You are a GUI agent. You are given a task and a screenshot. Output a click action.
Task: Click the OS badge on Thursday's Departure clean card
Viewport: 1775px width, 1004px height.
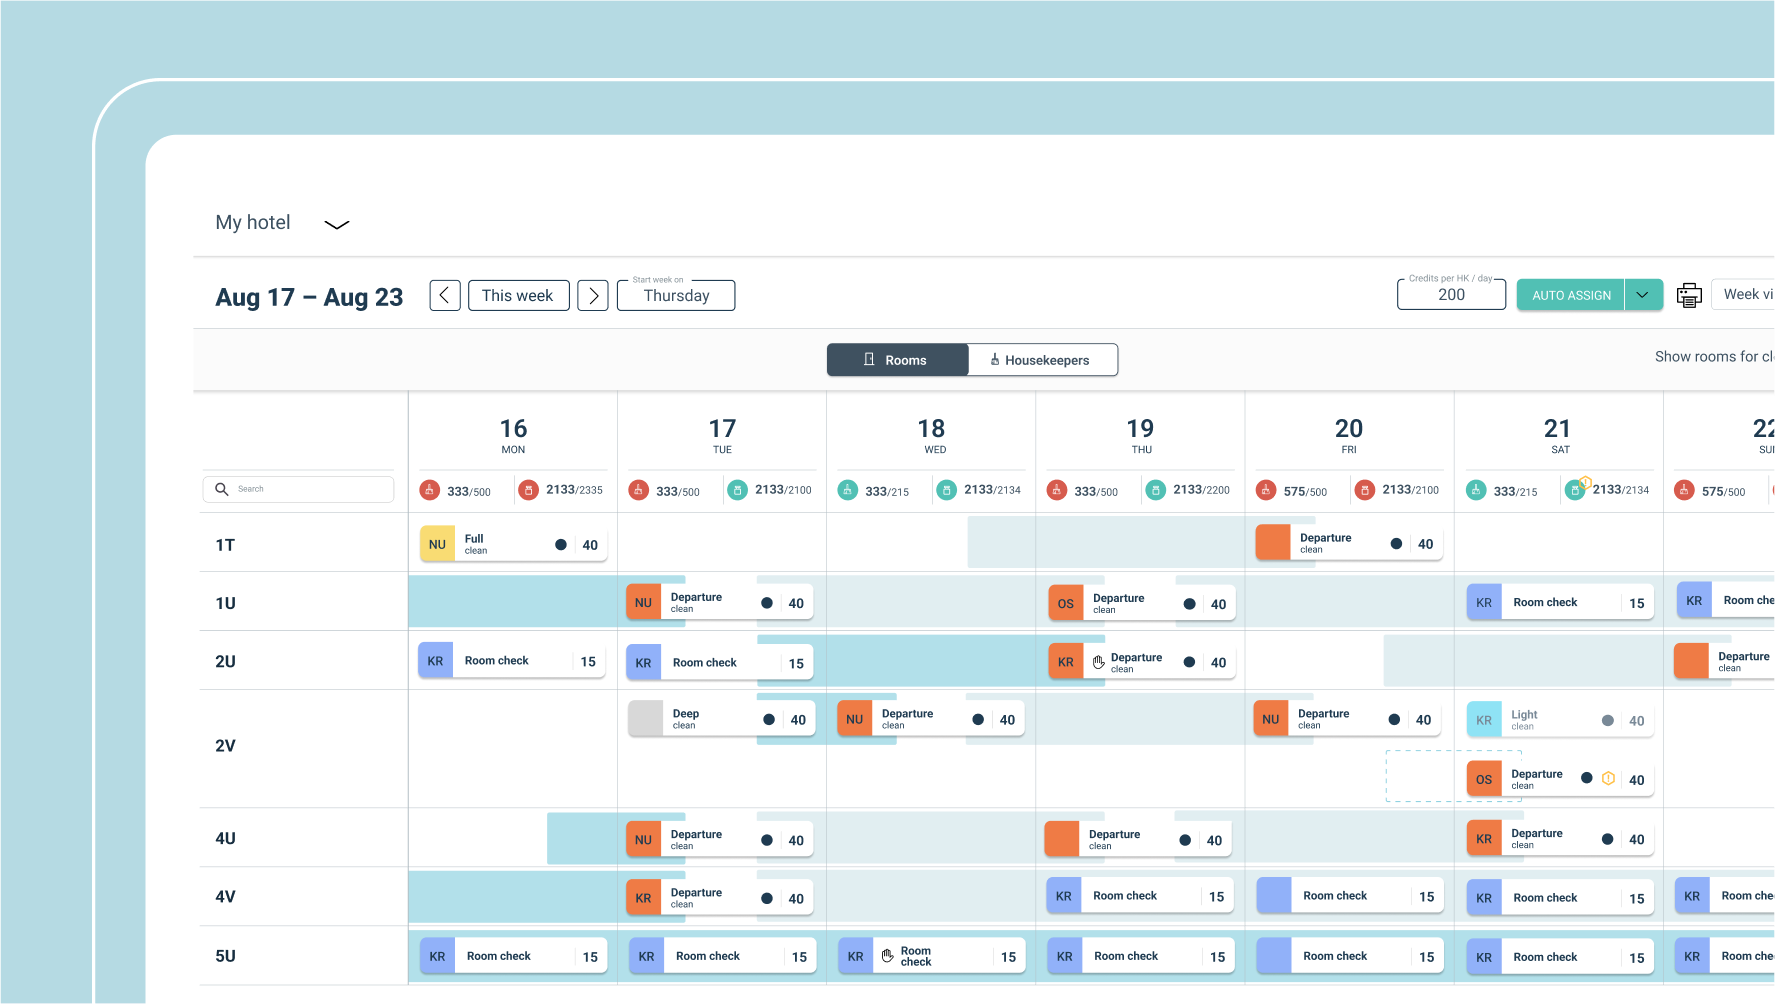tap(1065, 602)
